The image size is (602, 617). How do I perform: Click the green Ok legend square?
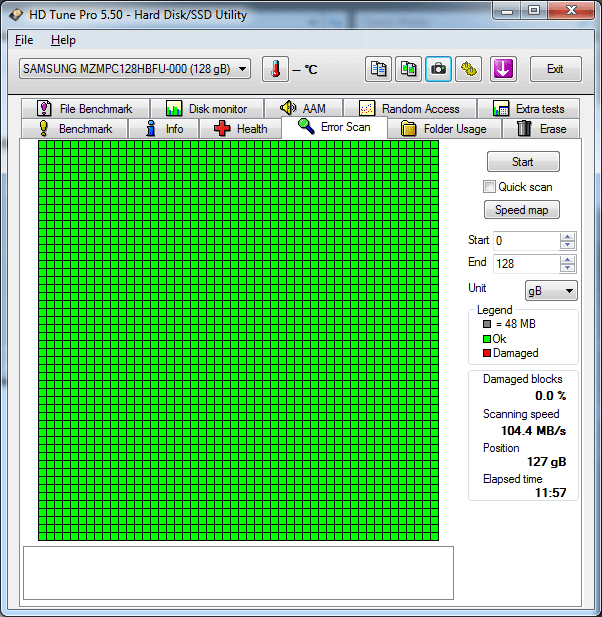tap(487, 339)
